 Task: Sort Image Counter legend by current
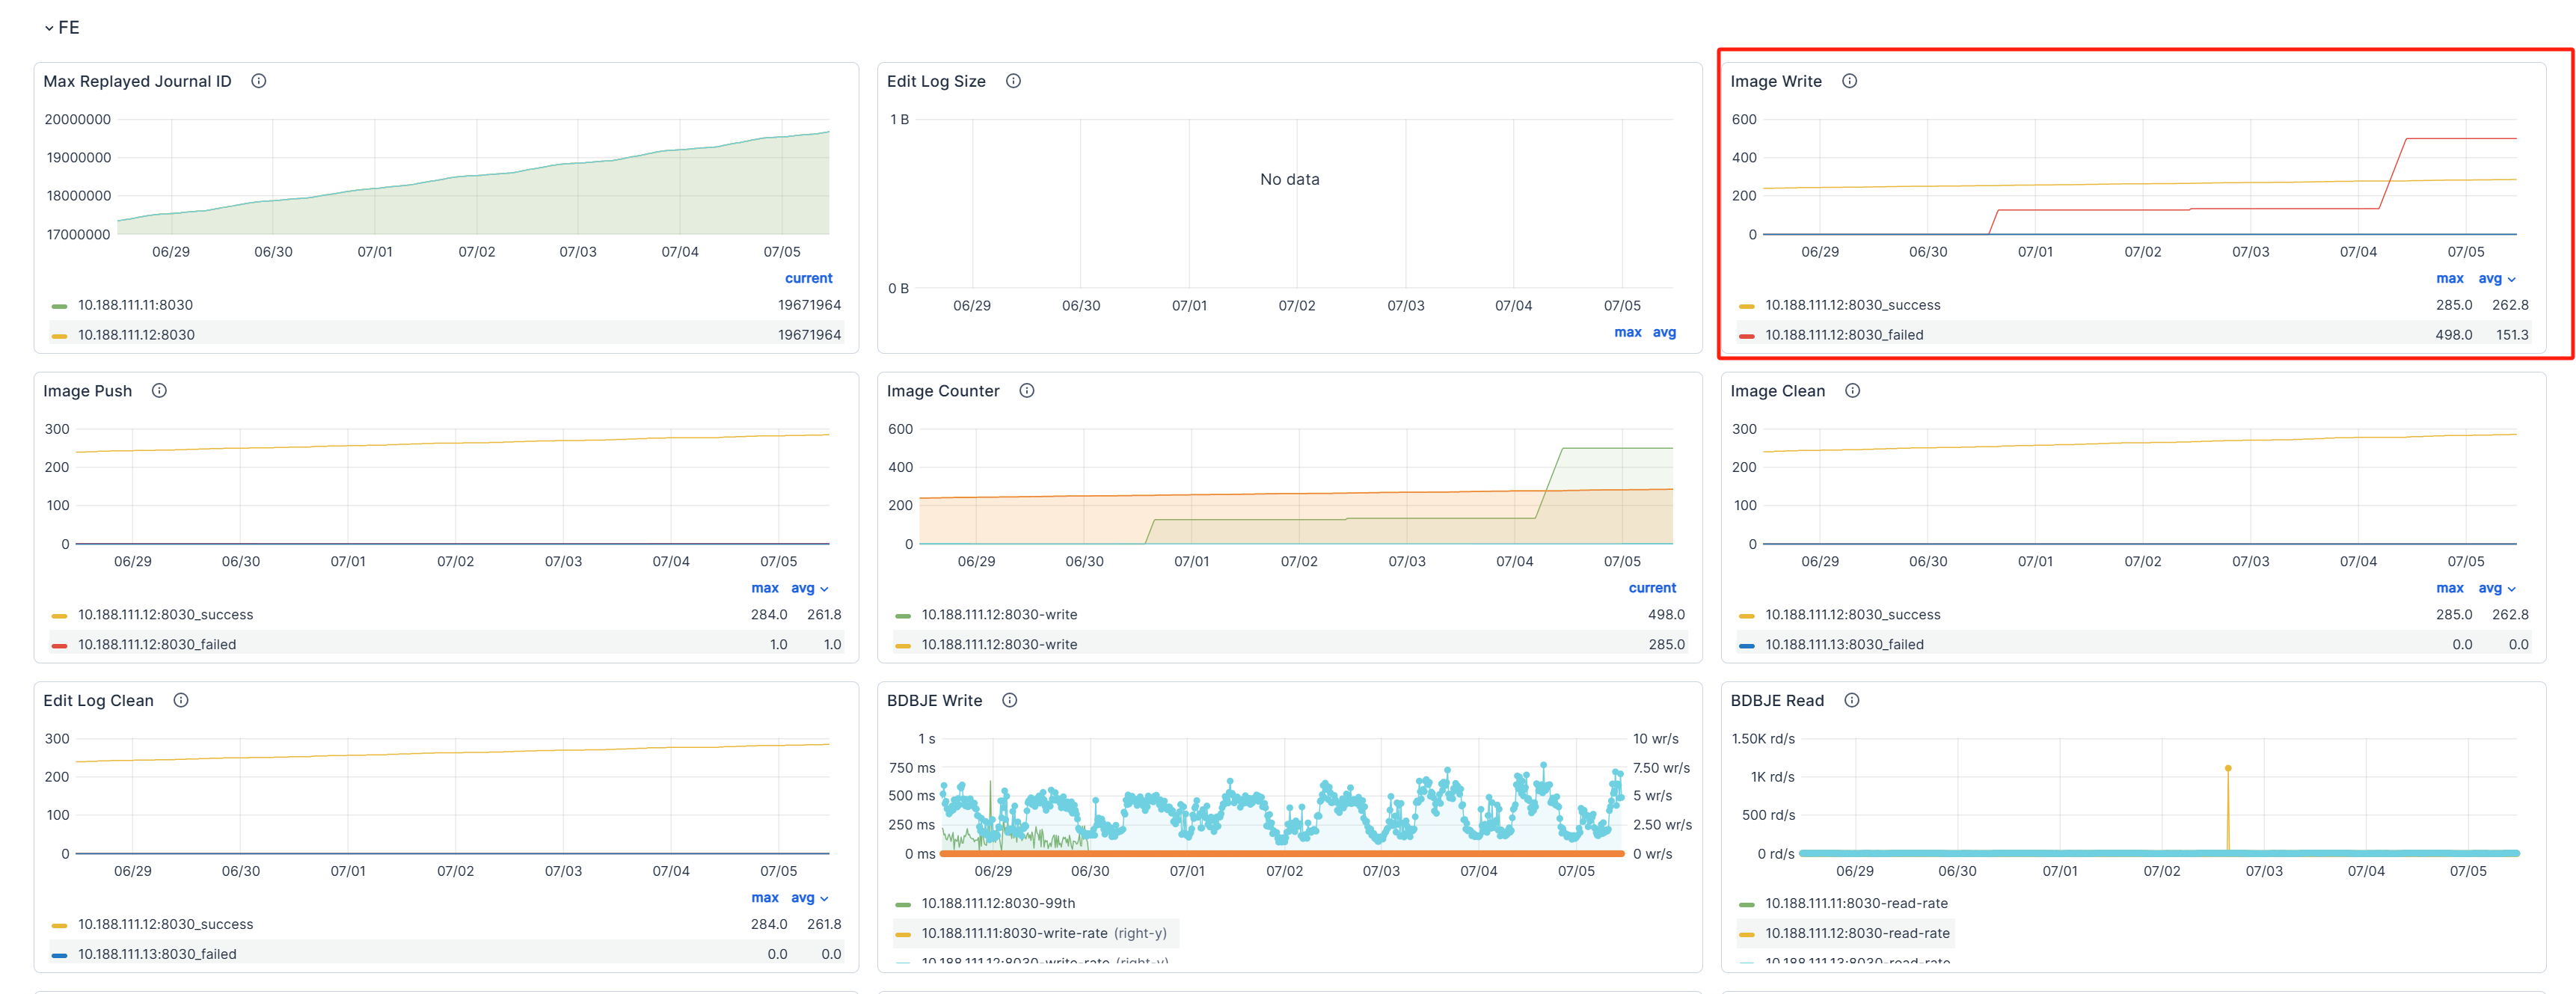pos(1652,588)
